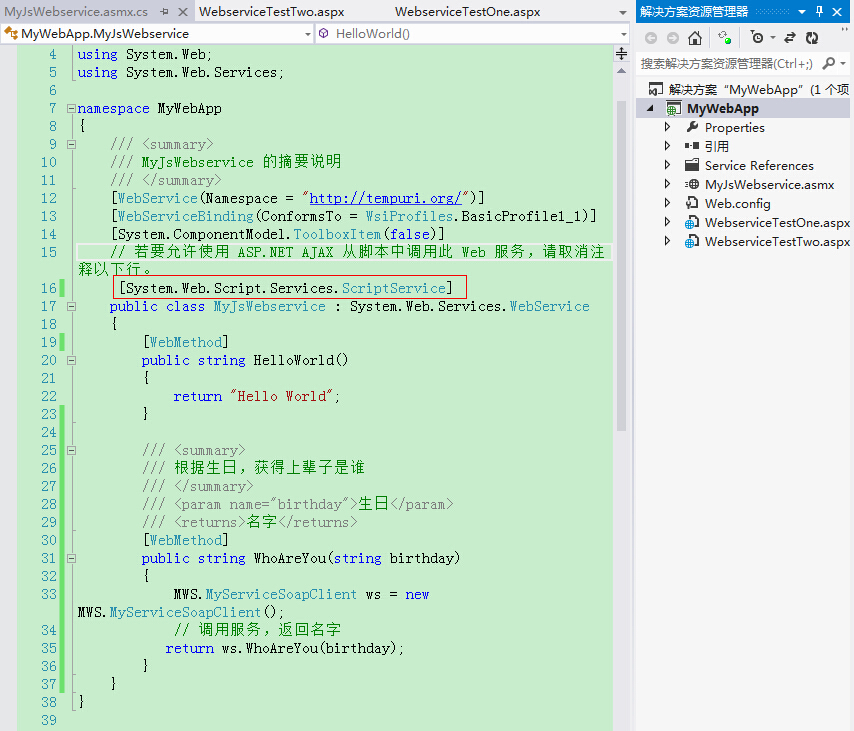
Task: Open the document tab overflow list
Action: click(x=623, y=13)
